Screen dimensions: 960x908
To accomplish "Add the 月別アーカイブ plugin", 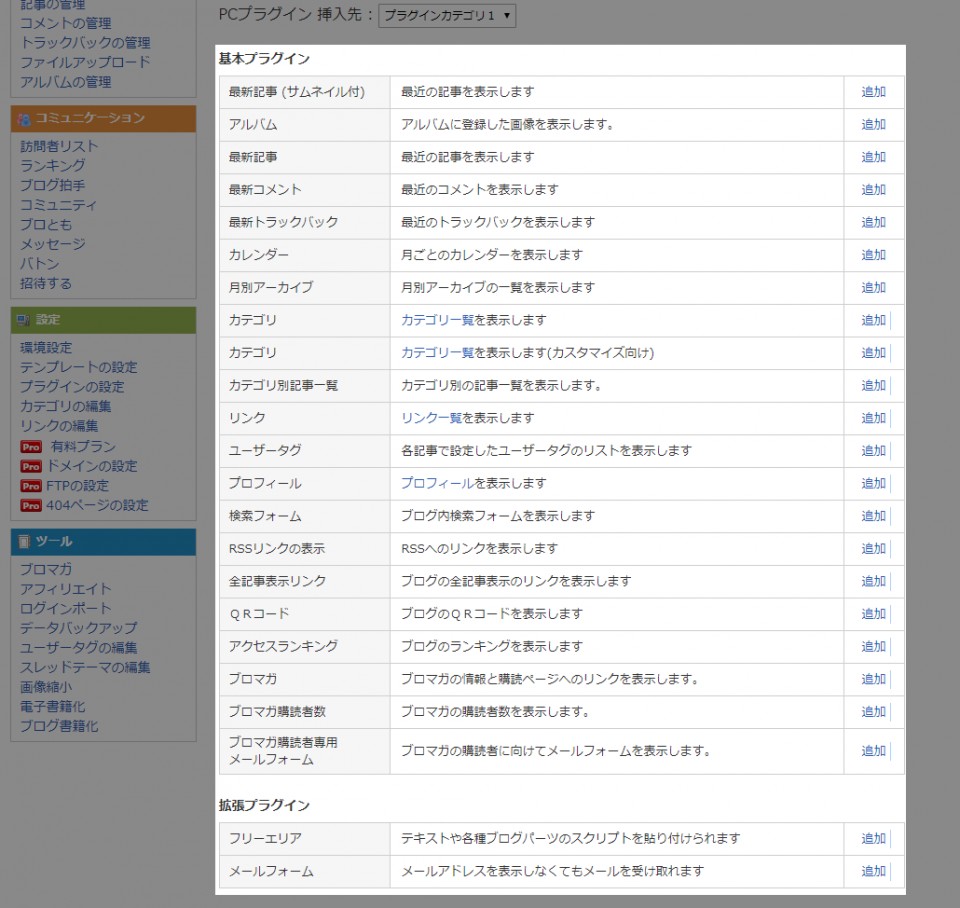I will [873, 287].
